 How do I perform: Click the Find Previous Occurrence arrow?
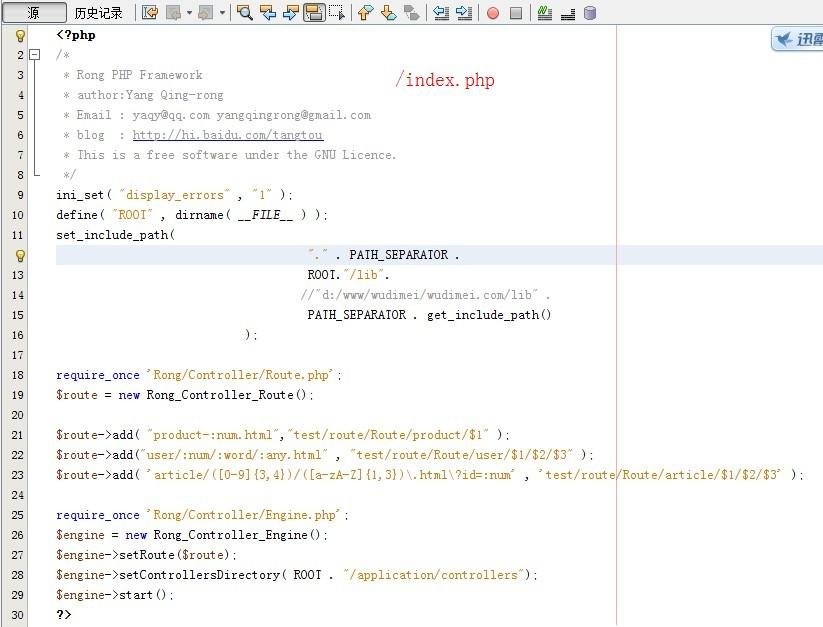266,12
